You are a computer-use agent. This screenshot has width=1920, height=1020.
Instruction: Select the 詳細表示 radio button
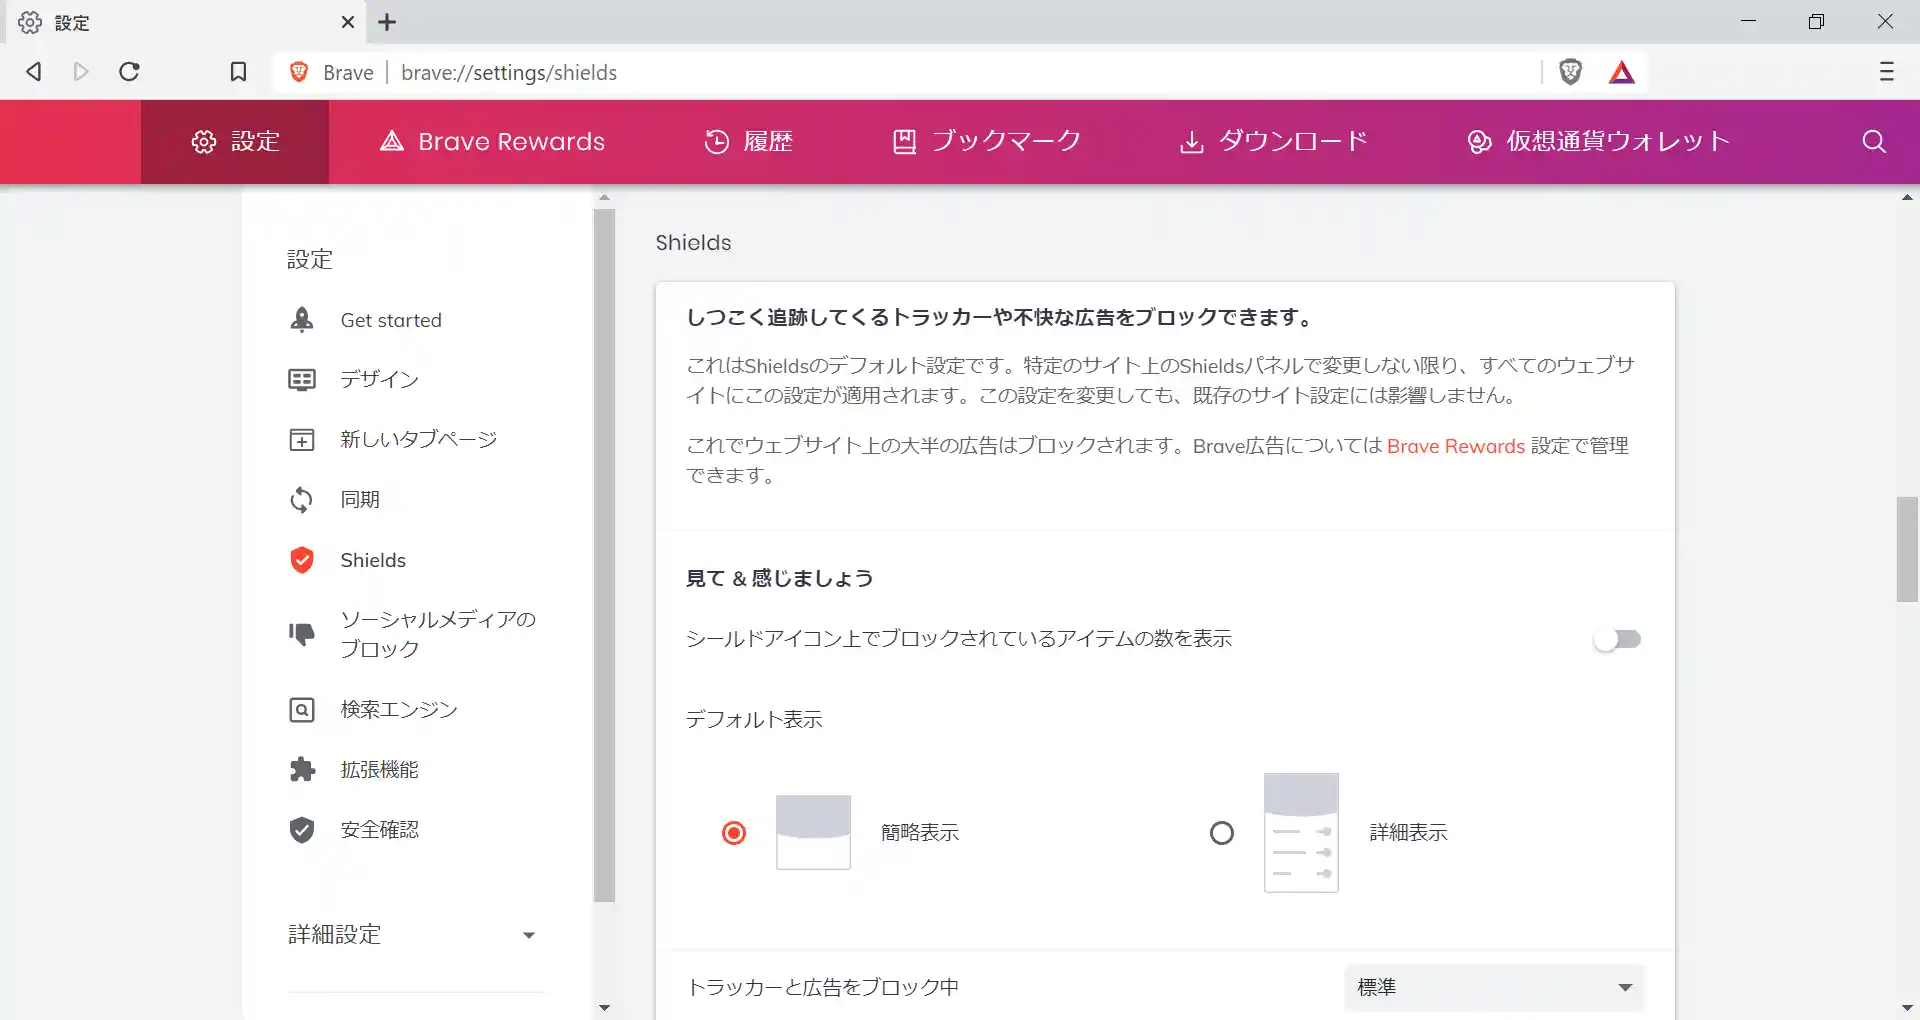click(1221, 833)
